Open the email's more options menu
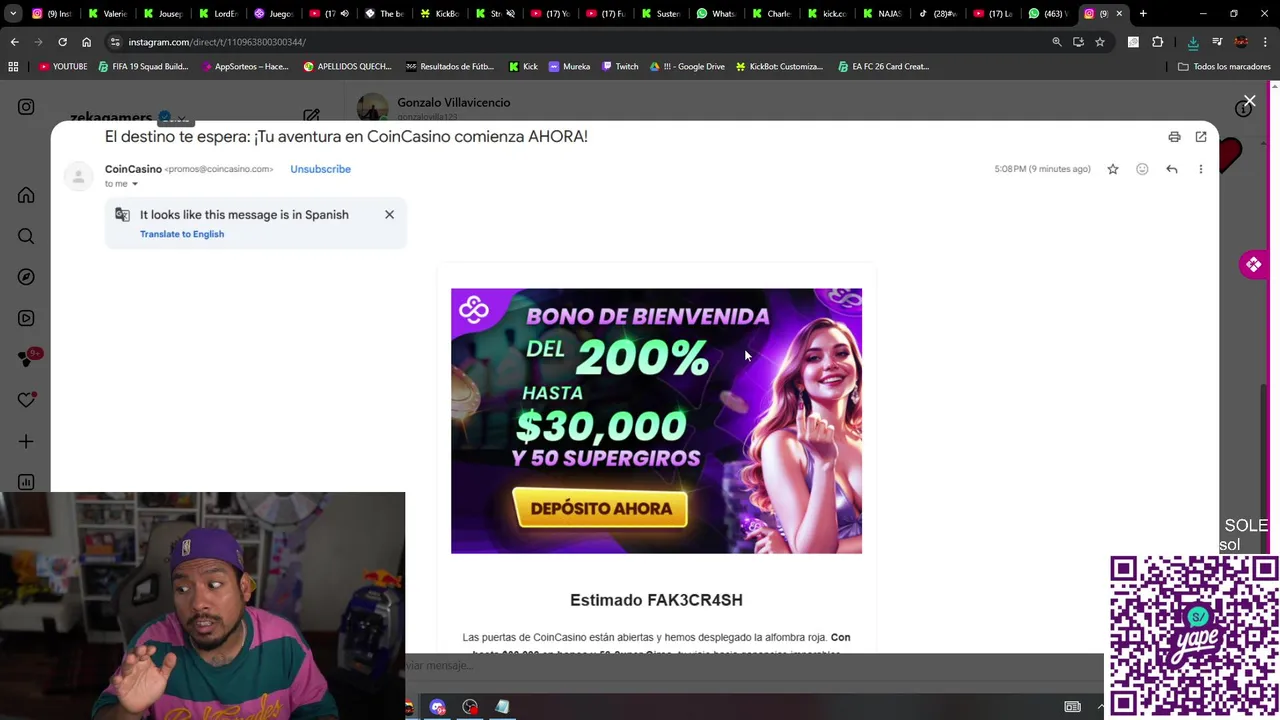This screenshot has width=1280, height=720. click(1201, 169)
